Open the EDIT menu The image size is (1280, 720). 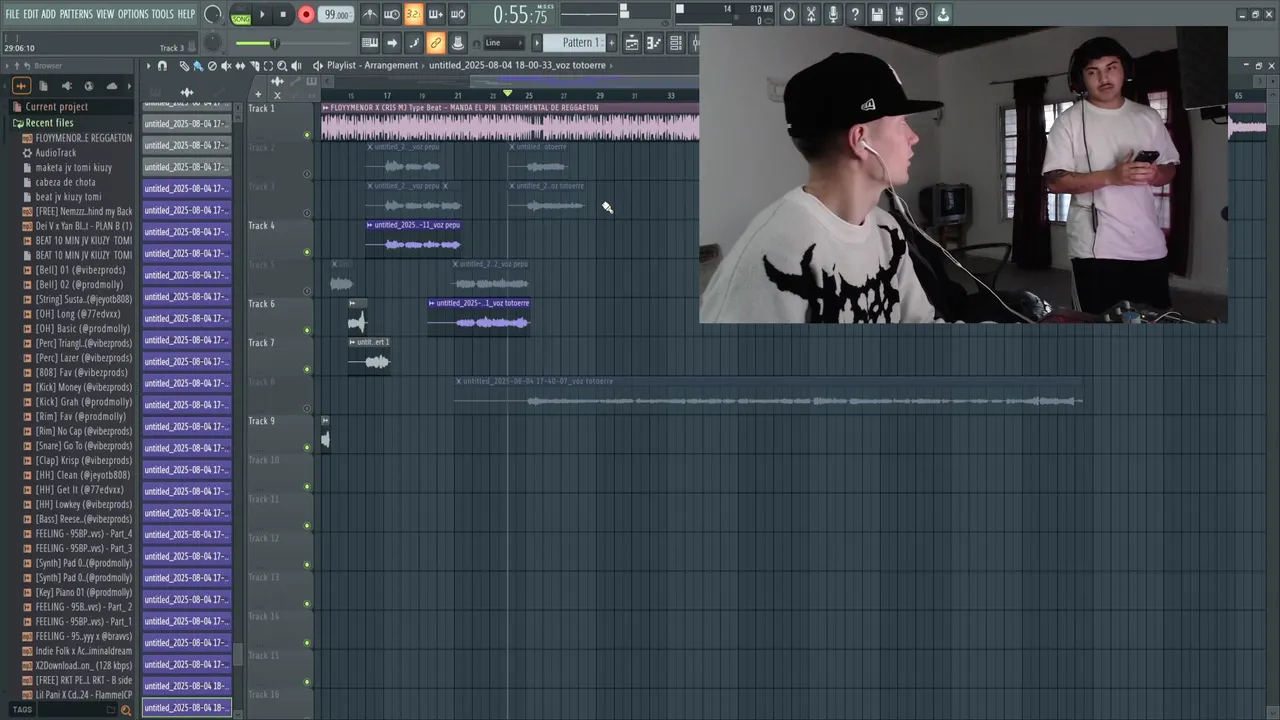point(31,14)
